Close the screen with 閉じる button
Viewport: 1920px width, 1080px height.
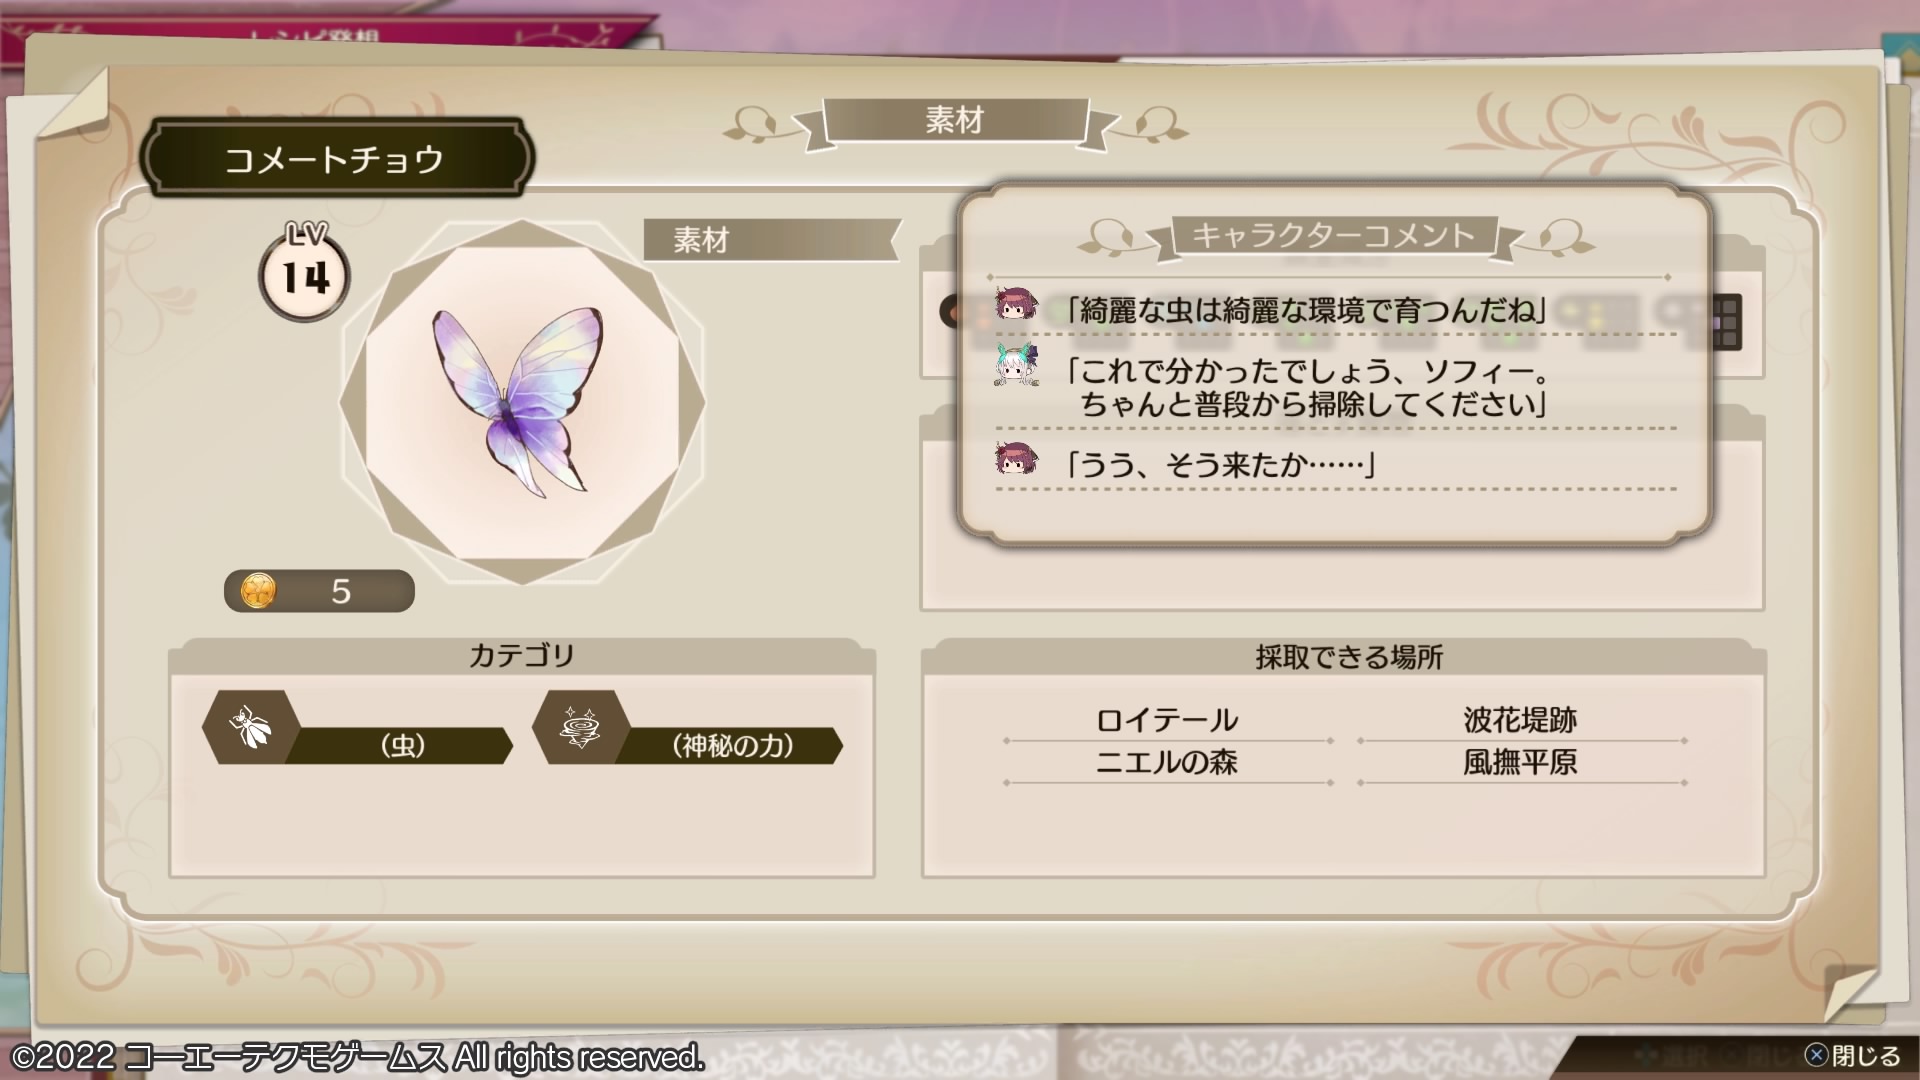click(1853, 1056)
